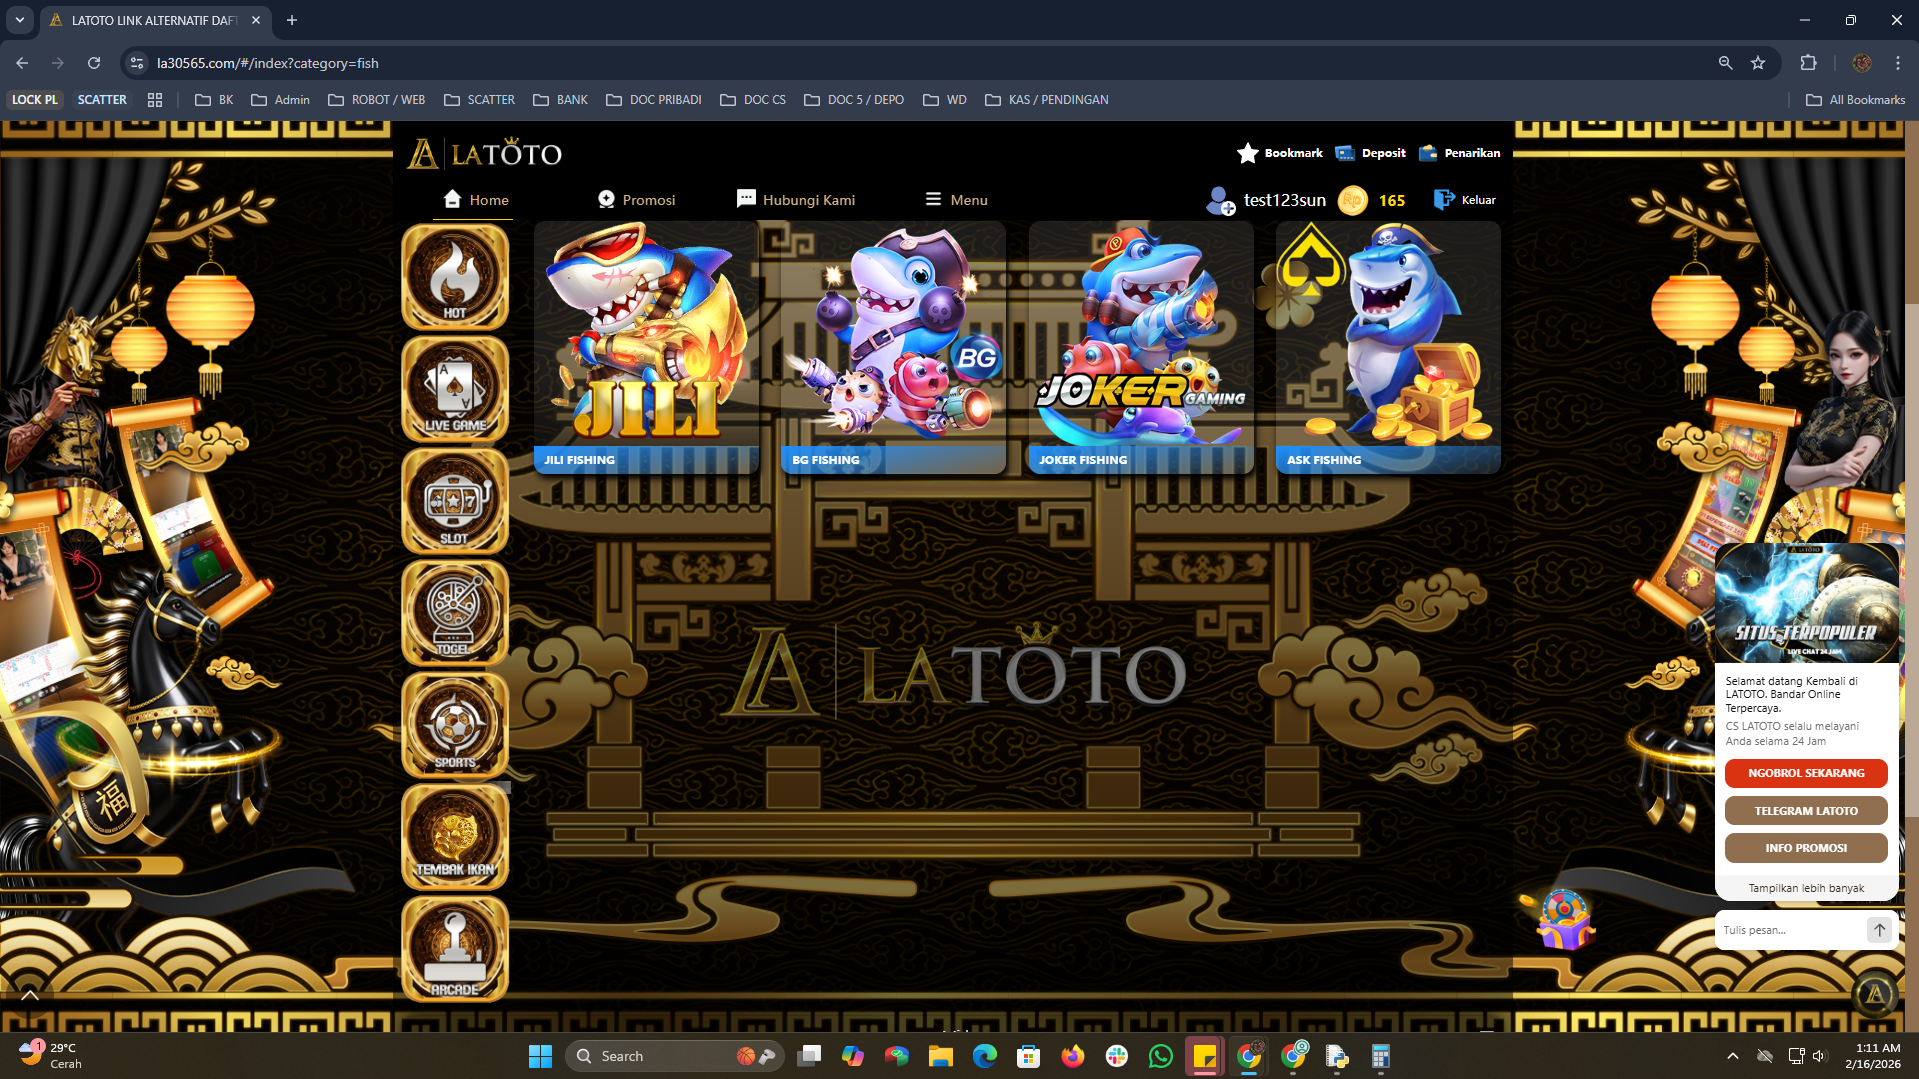This screenshot has width=1919, height=1079.
Task: Open Hubungi Kami contact page
Action: 796,200
